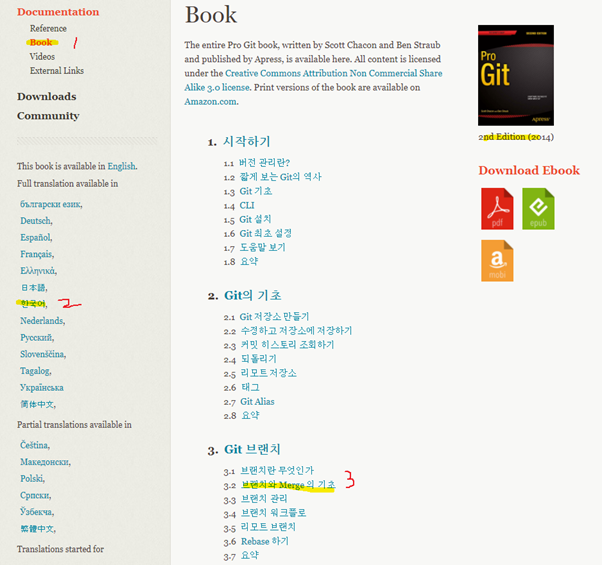This screenshot has width=602, height=565.
Task: Open the Documentation section heading
Action: point(58,12)
